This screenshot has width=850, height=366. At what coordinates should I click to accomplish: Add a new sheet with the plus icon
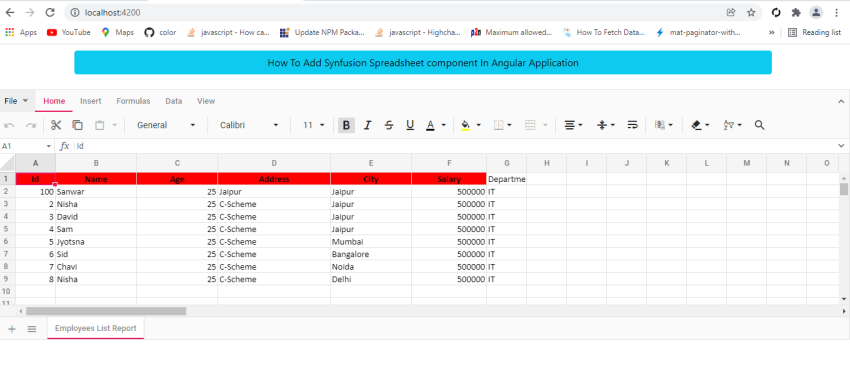coord(12,329)
